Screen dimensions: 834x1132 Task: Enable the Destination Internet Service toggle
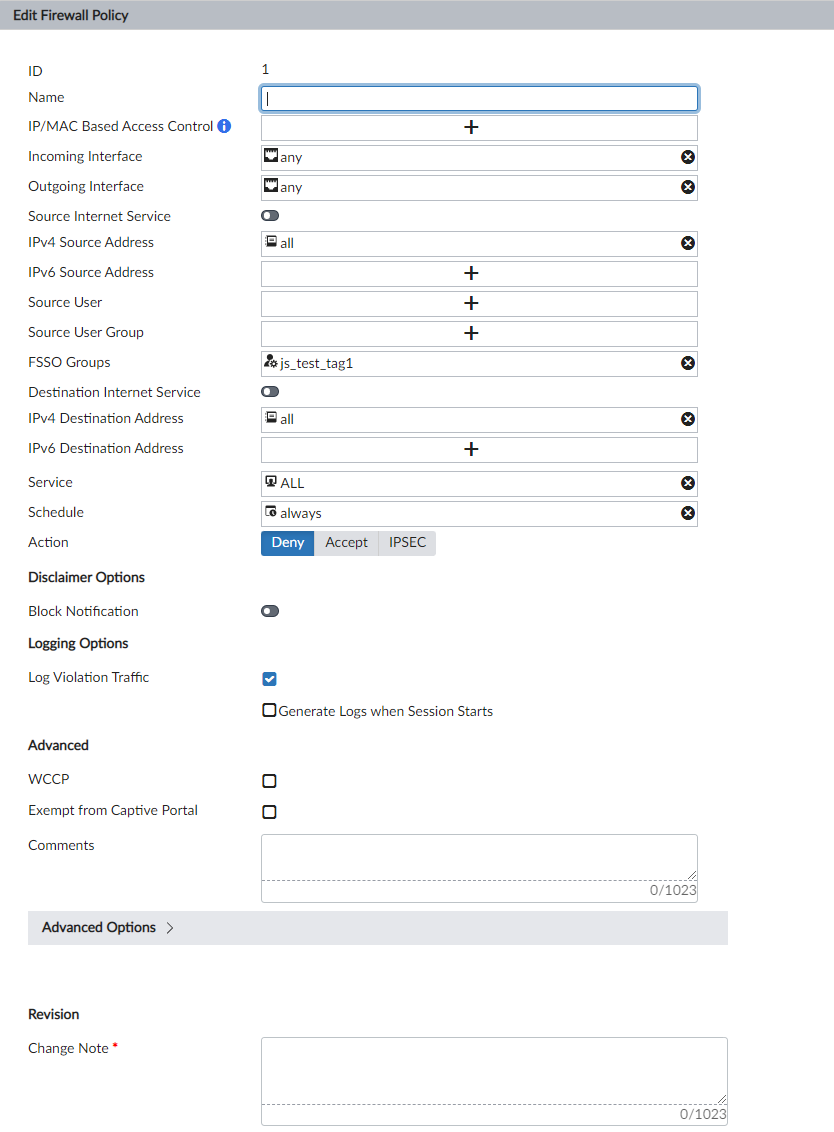269,391
